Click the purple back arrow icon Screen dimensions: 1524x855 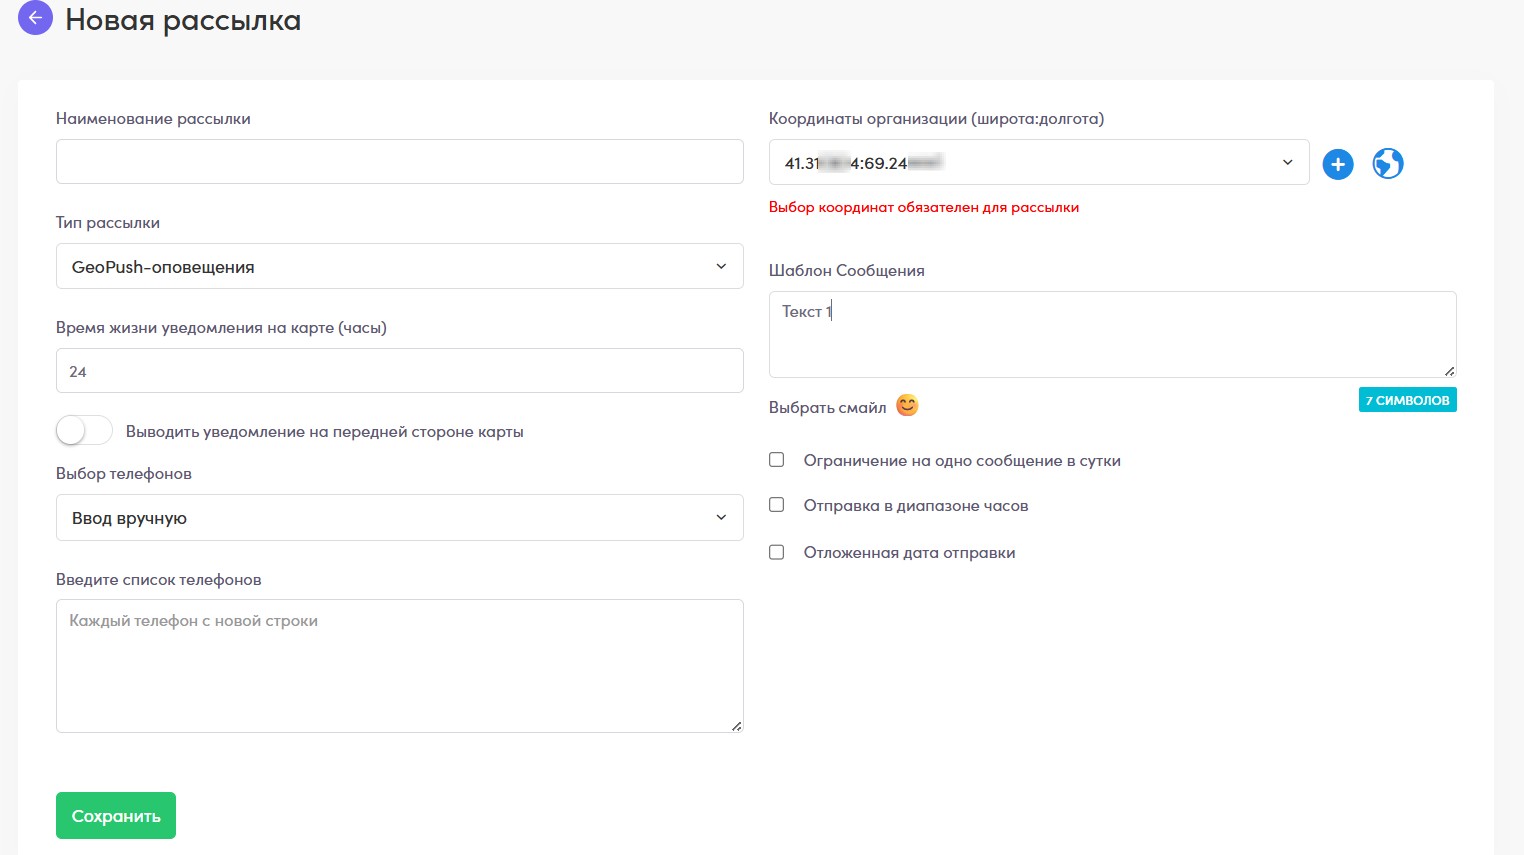click(35, 18)
